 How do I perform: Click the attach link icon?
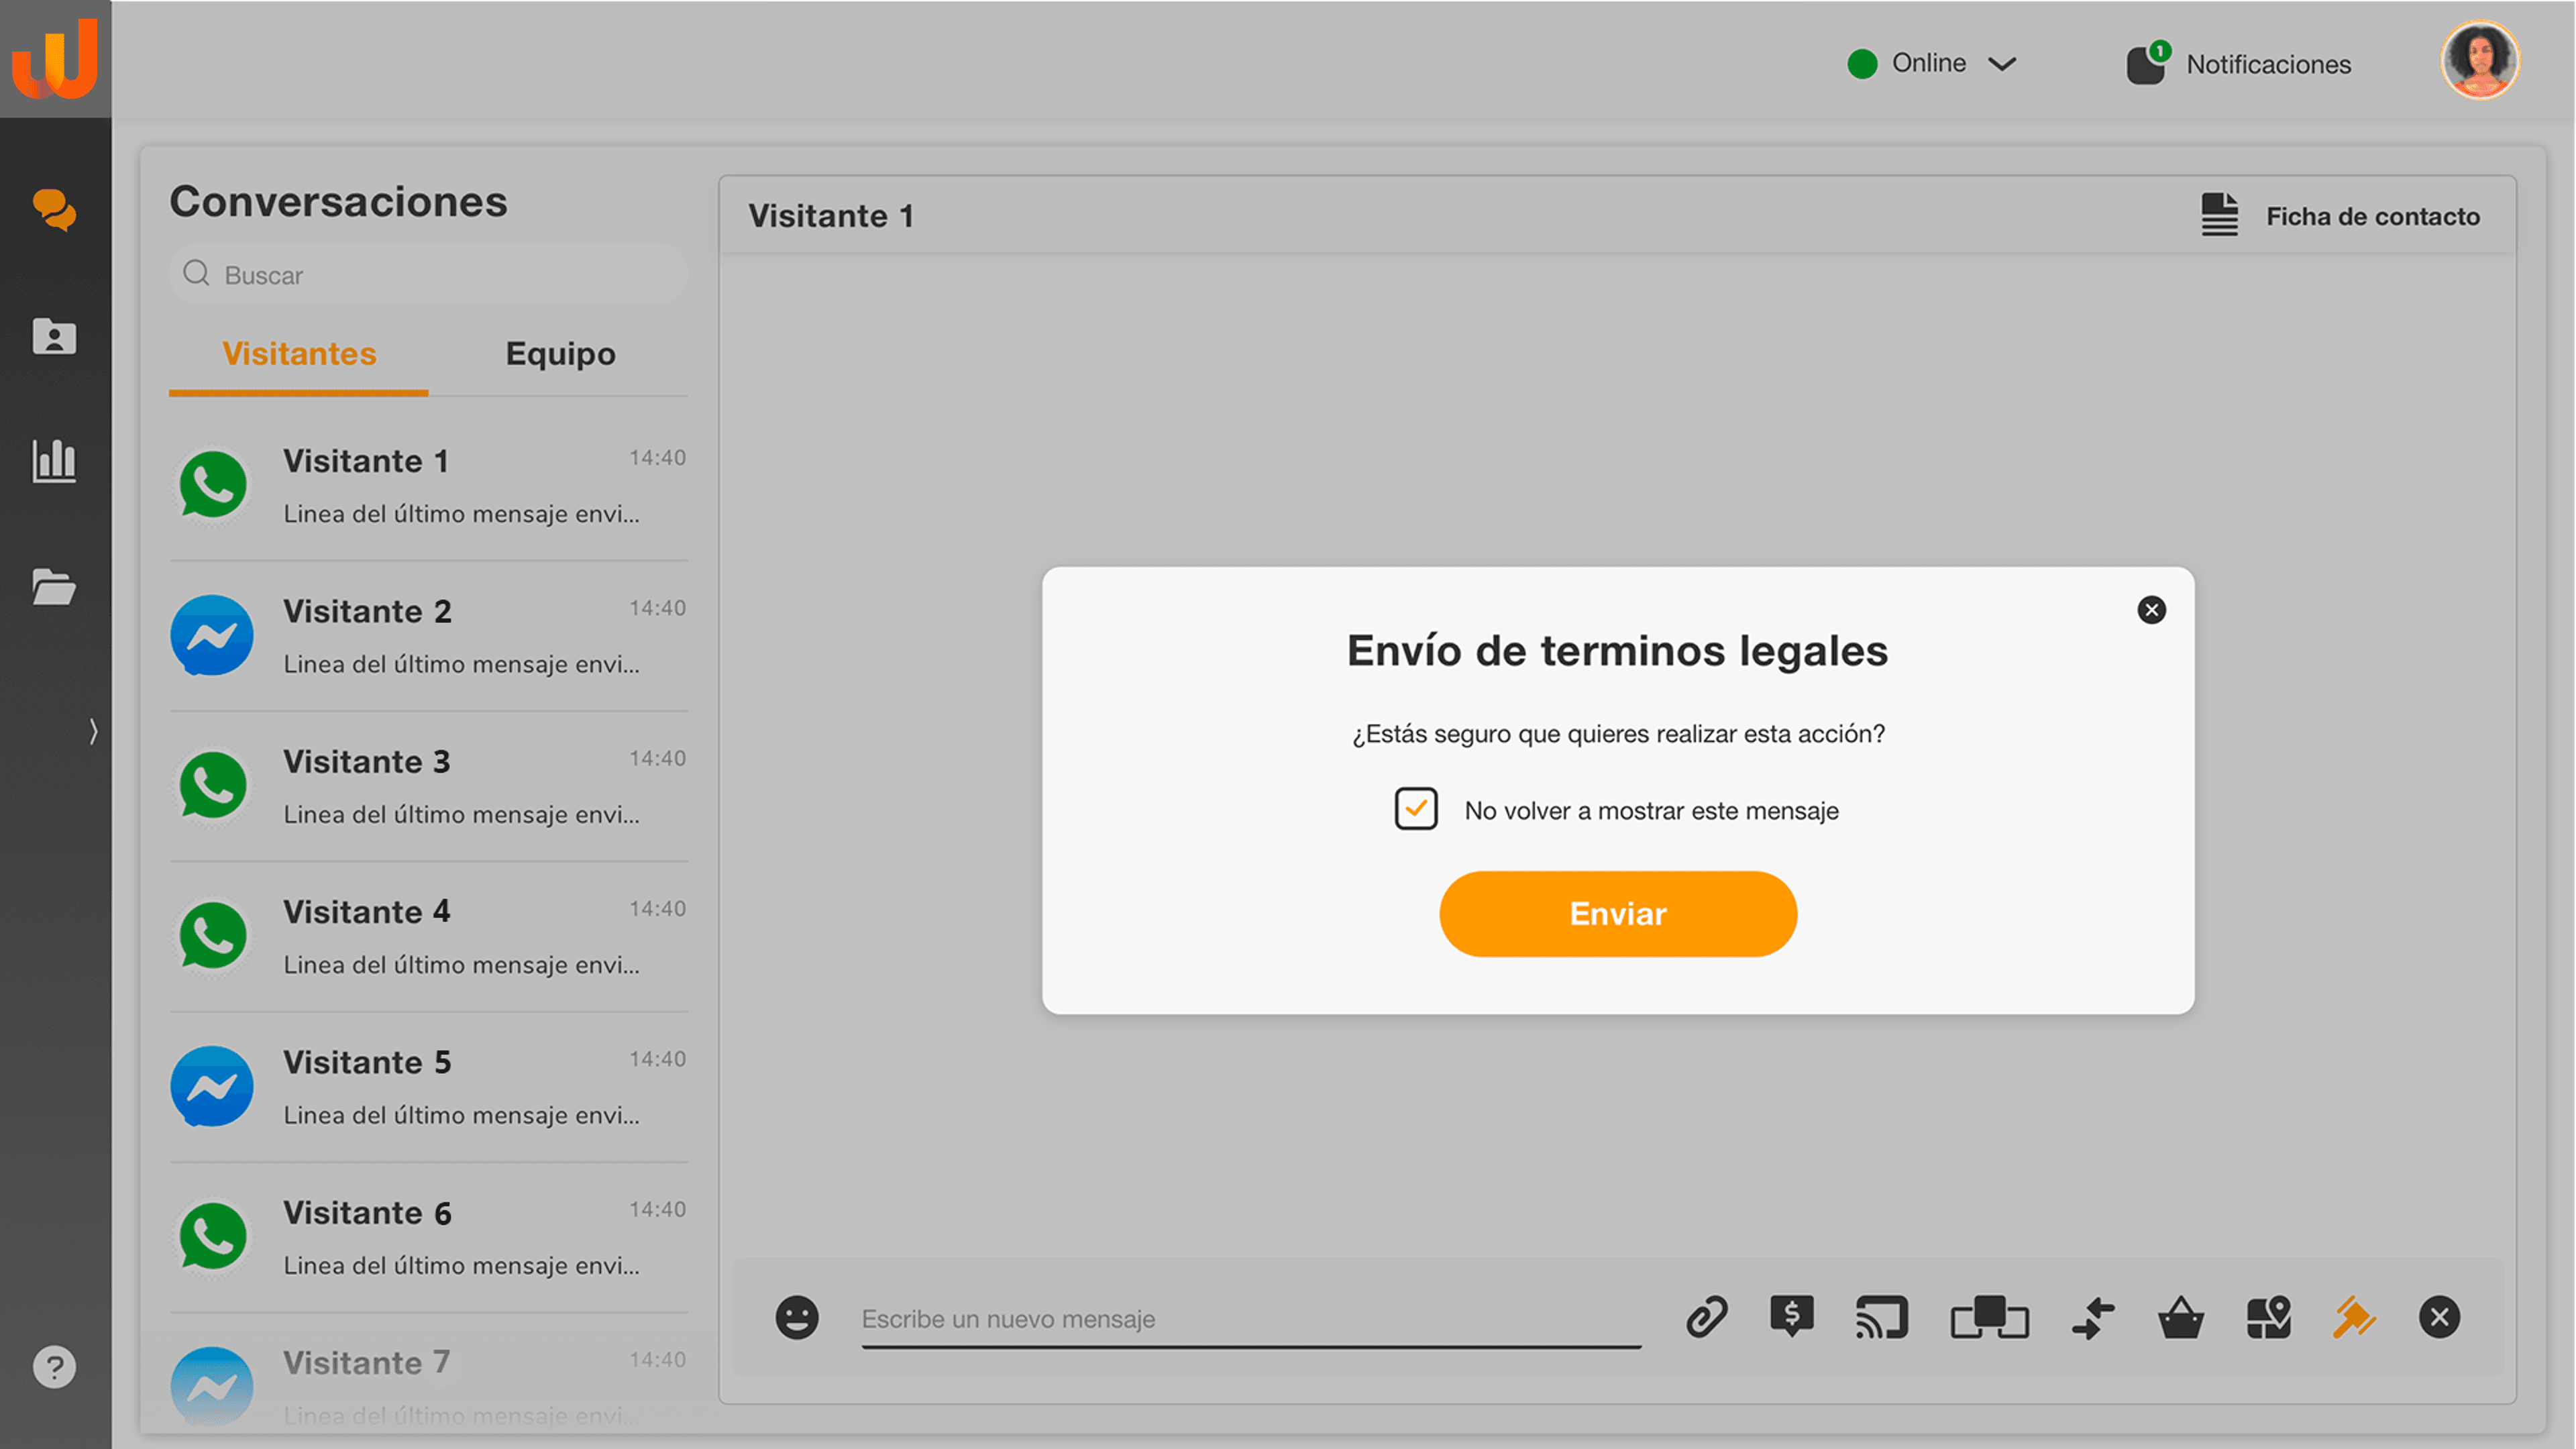1706,1317
